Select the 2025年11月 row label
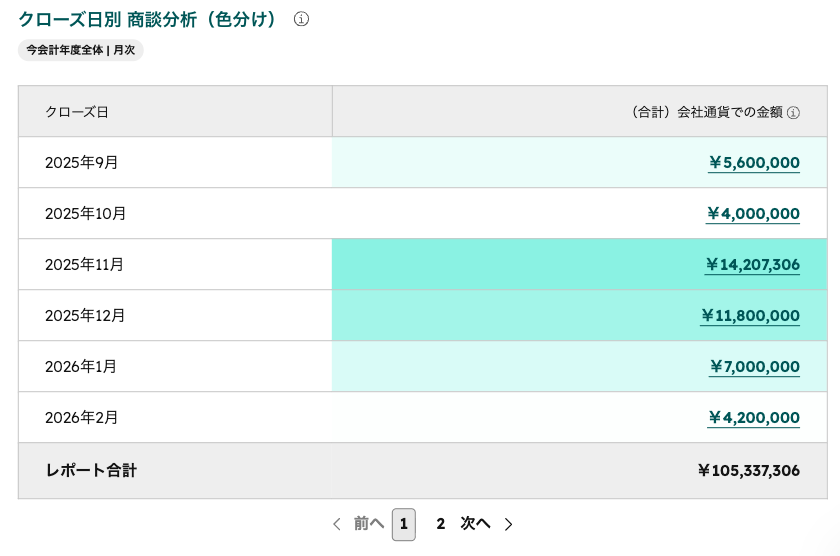The width and height of the screenshot is (840, 556). [84, 265]
